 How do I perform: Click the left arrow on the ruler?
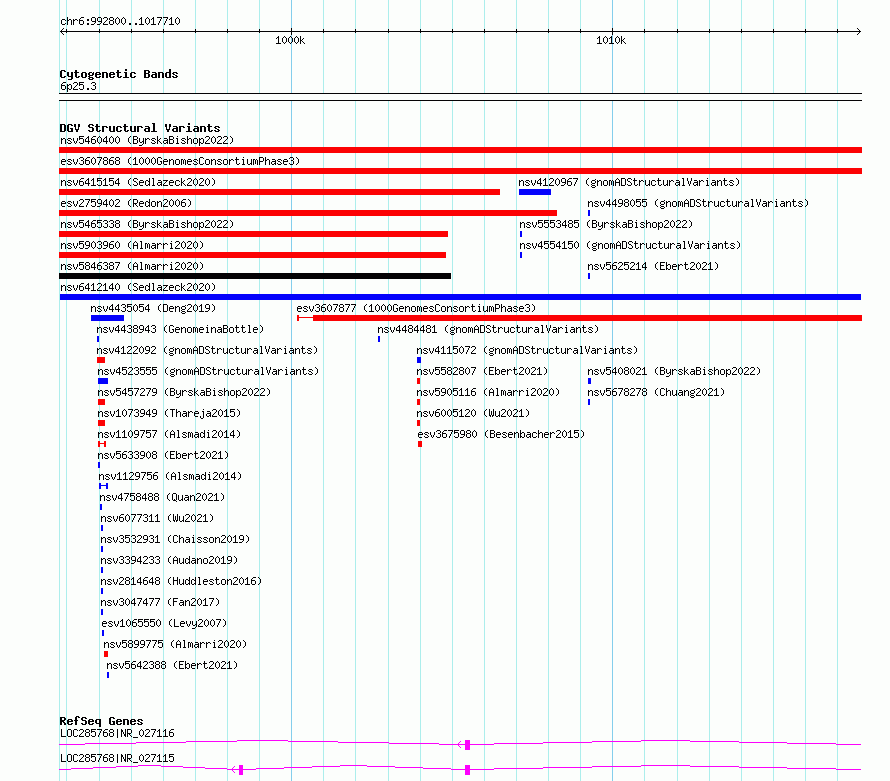[x=64, y=32]
